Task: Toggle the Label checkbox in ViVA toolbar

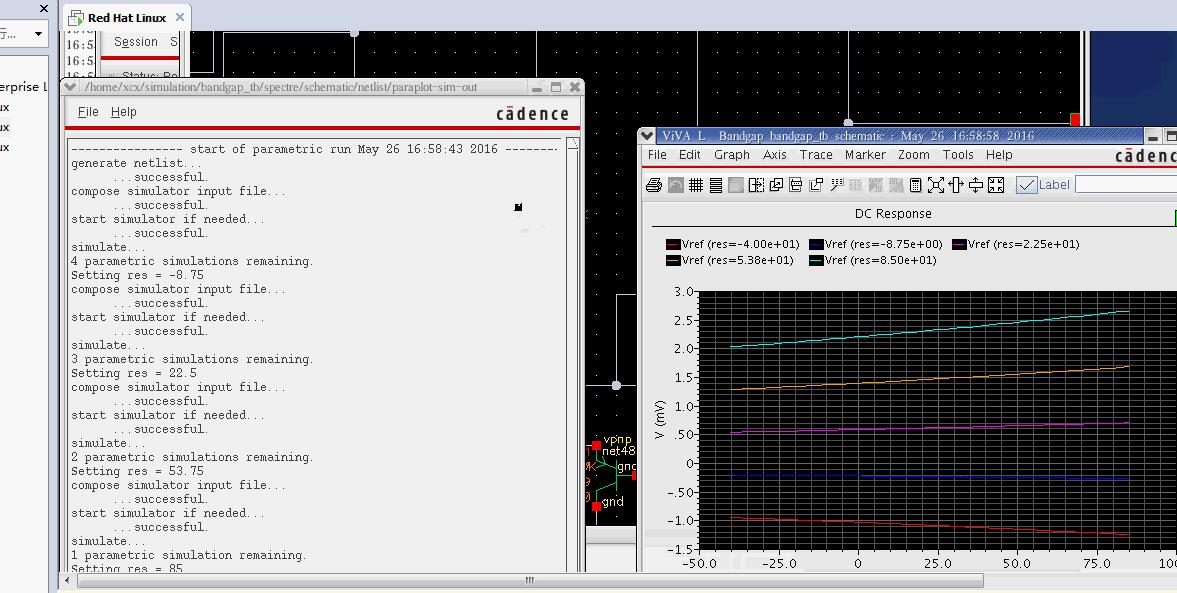Action: (1026, 185)
